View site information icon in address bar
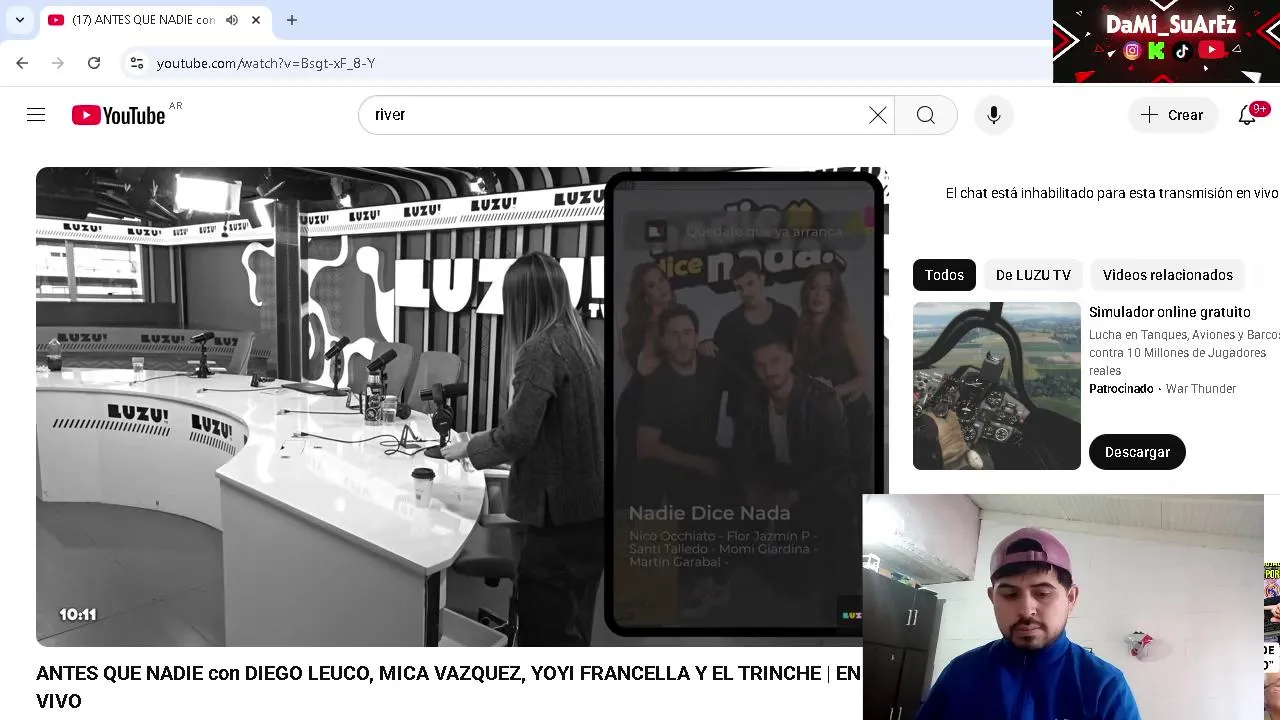Viewport: 1280px width, 720px height. tap(137, 63)
